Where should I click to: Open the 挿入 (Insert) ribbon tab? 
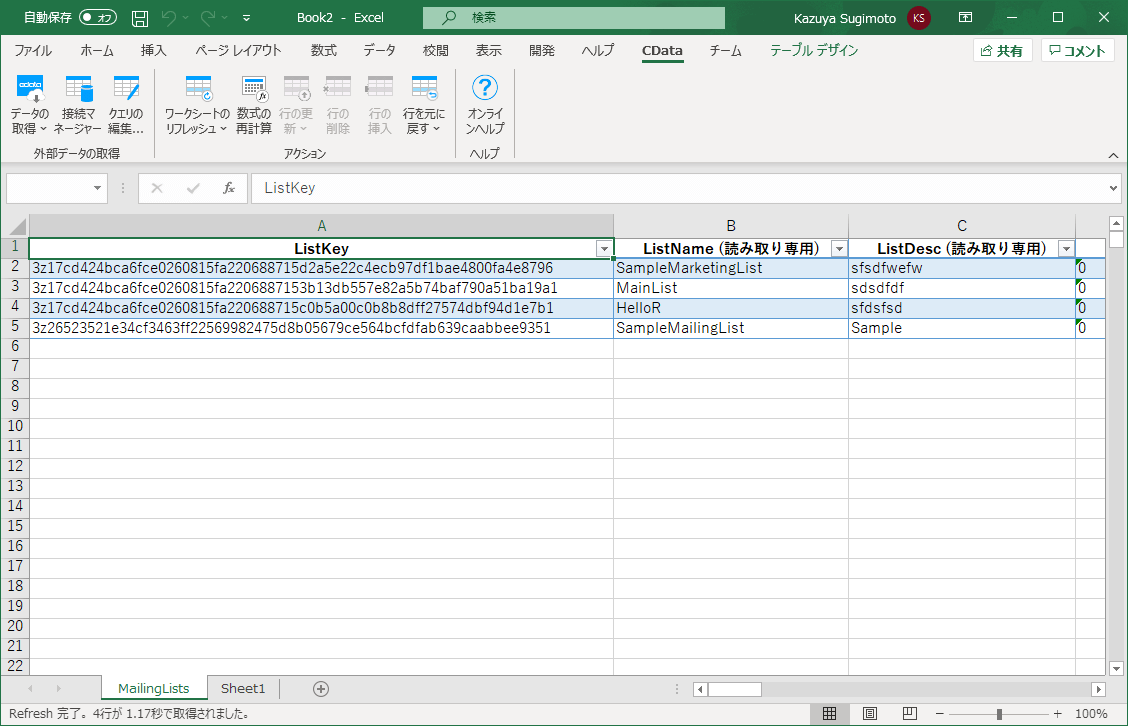153,51
